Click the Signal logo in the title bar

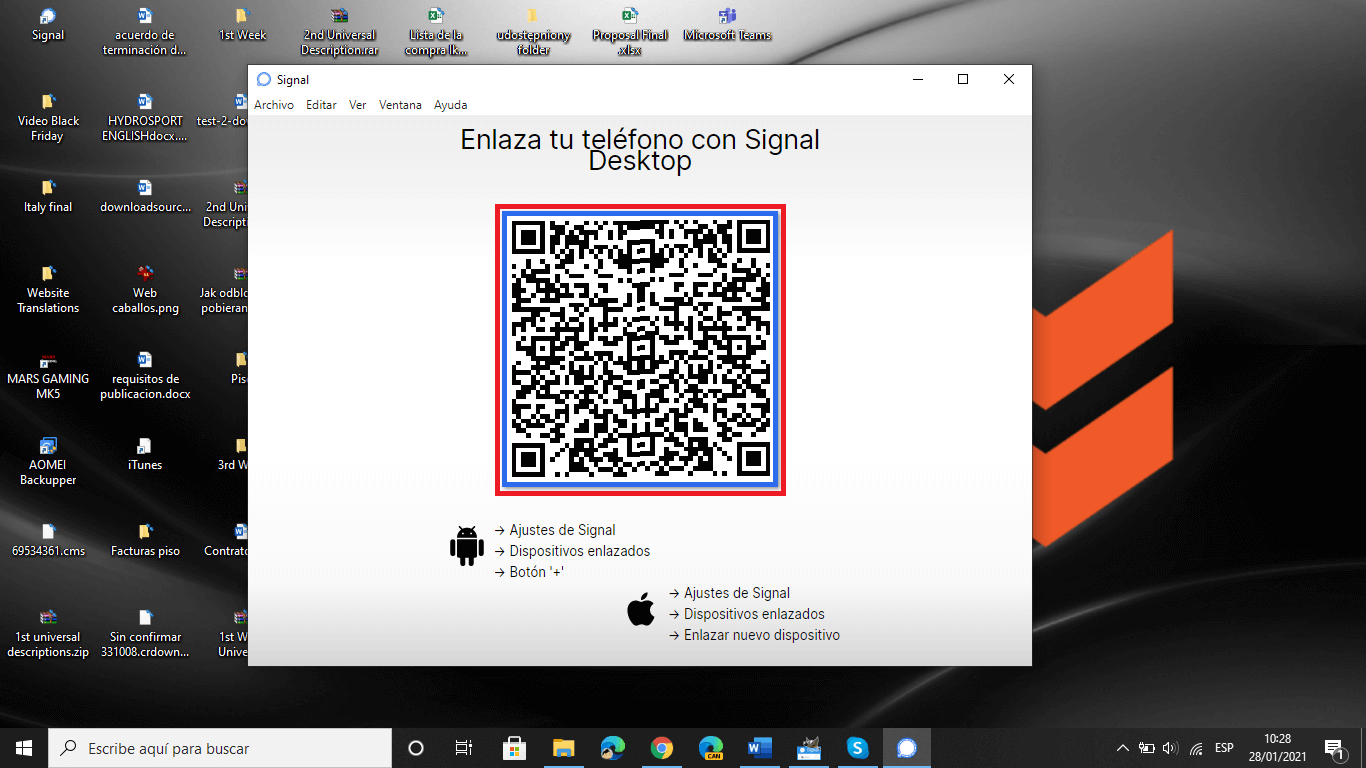pyautogui.click(x=264, y=80)
